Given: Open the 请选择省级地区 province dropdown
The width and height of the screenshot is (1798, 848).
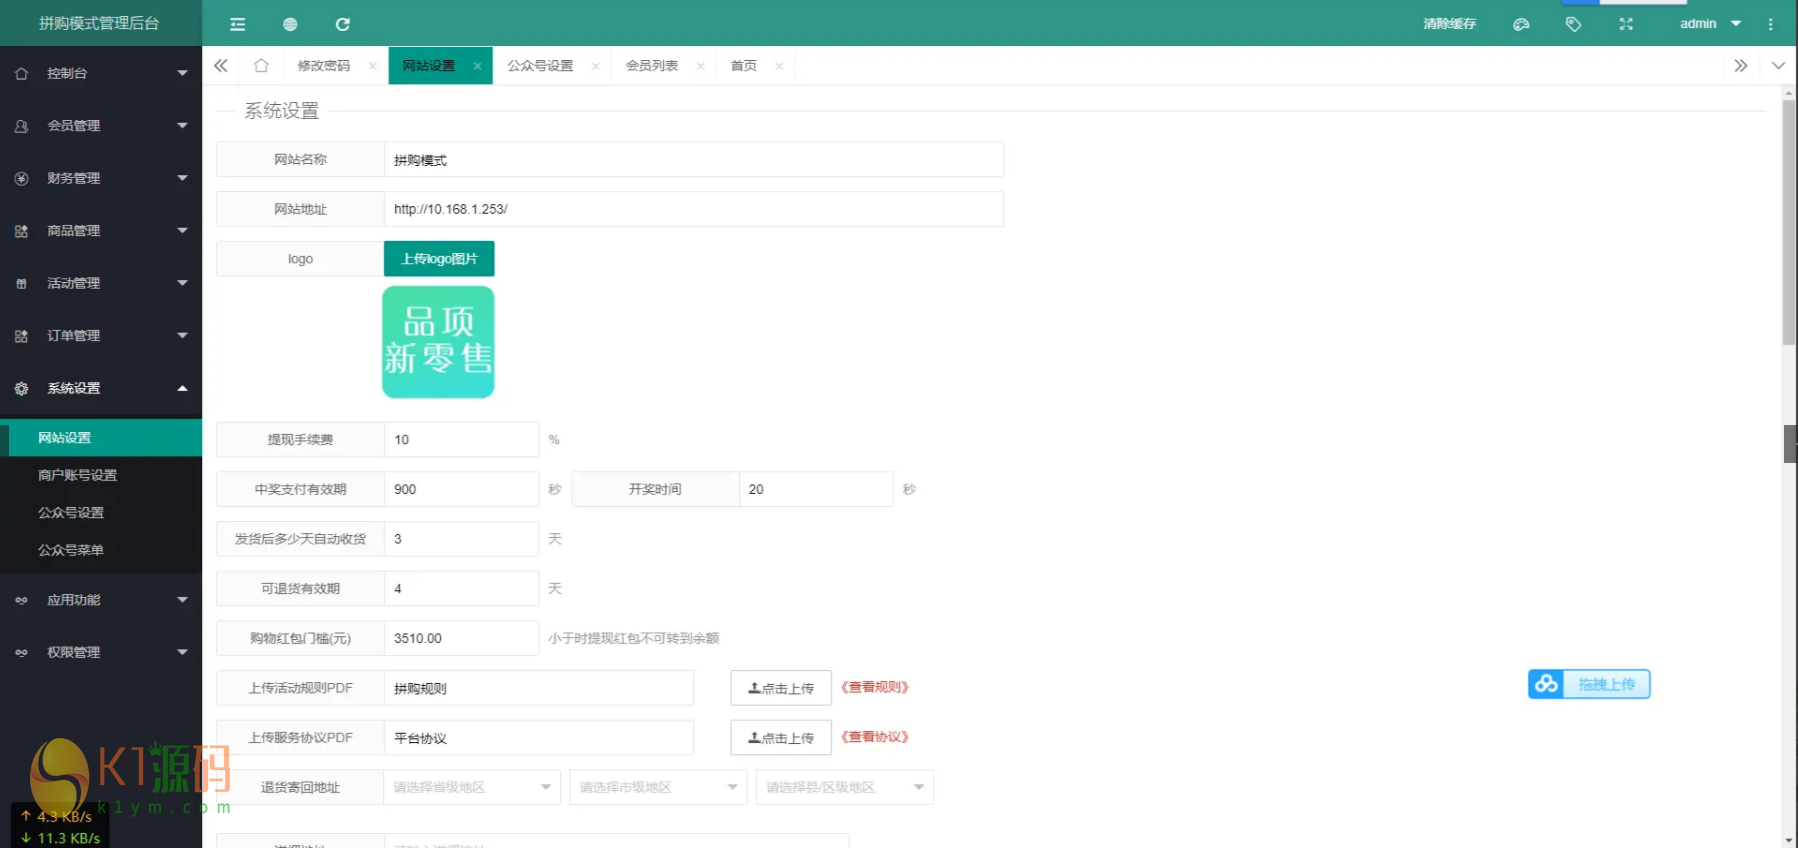Looking at the screenshot, I should [x=472, y=787].
